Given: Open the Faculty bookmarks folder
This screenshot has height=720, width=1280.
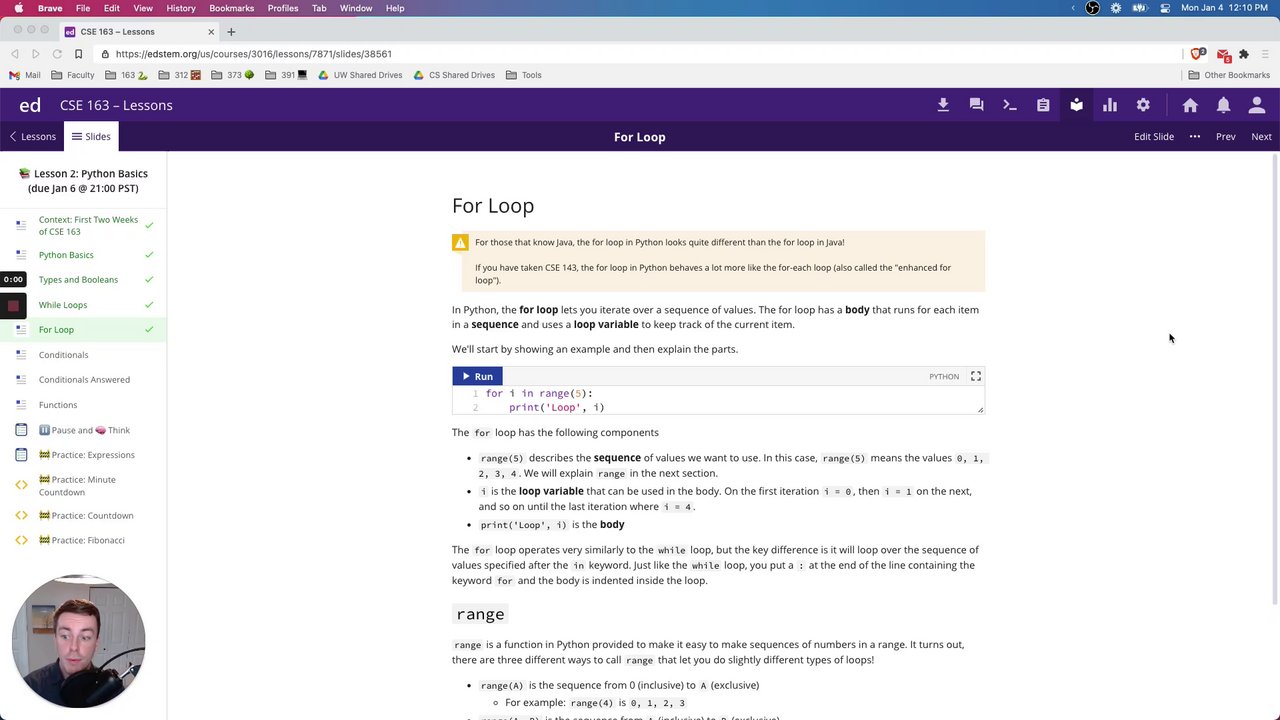Looking at the screenshot, I should coord(73,75).
